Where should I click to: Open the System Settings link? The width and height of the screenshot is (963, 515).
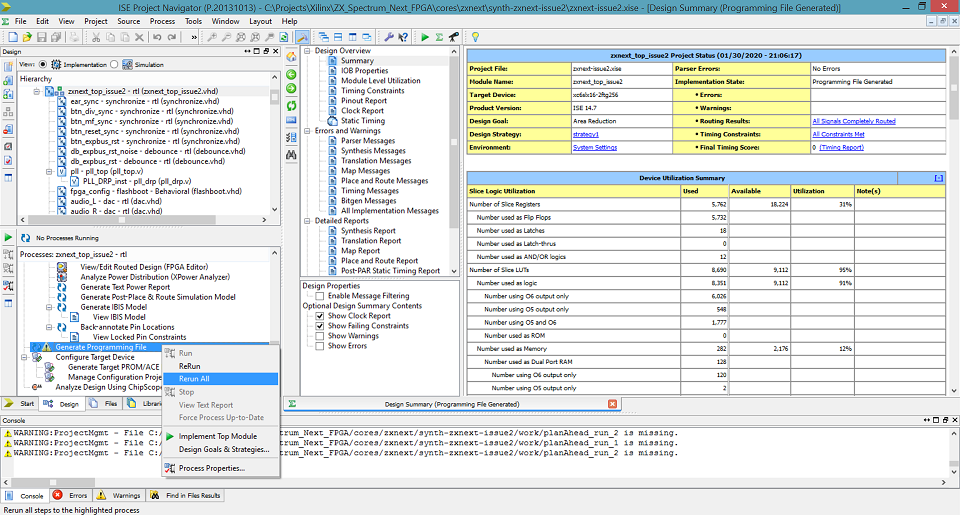click(595, 147)
